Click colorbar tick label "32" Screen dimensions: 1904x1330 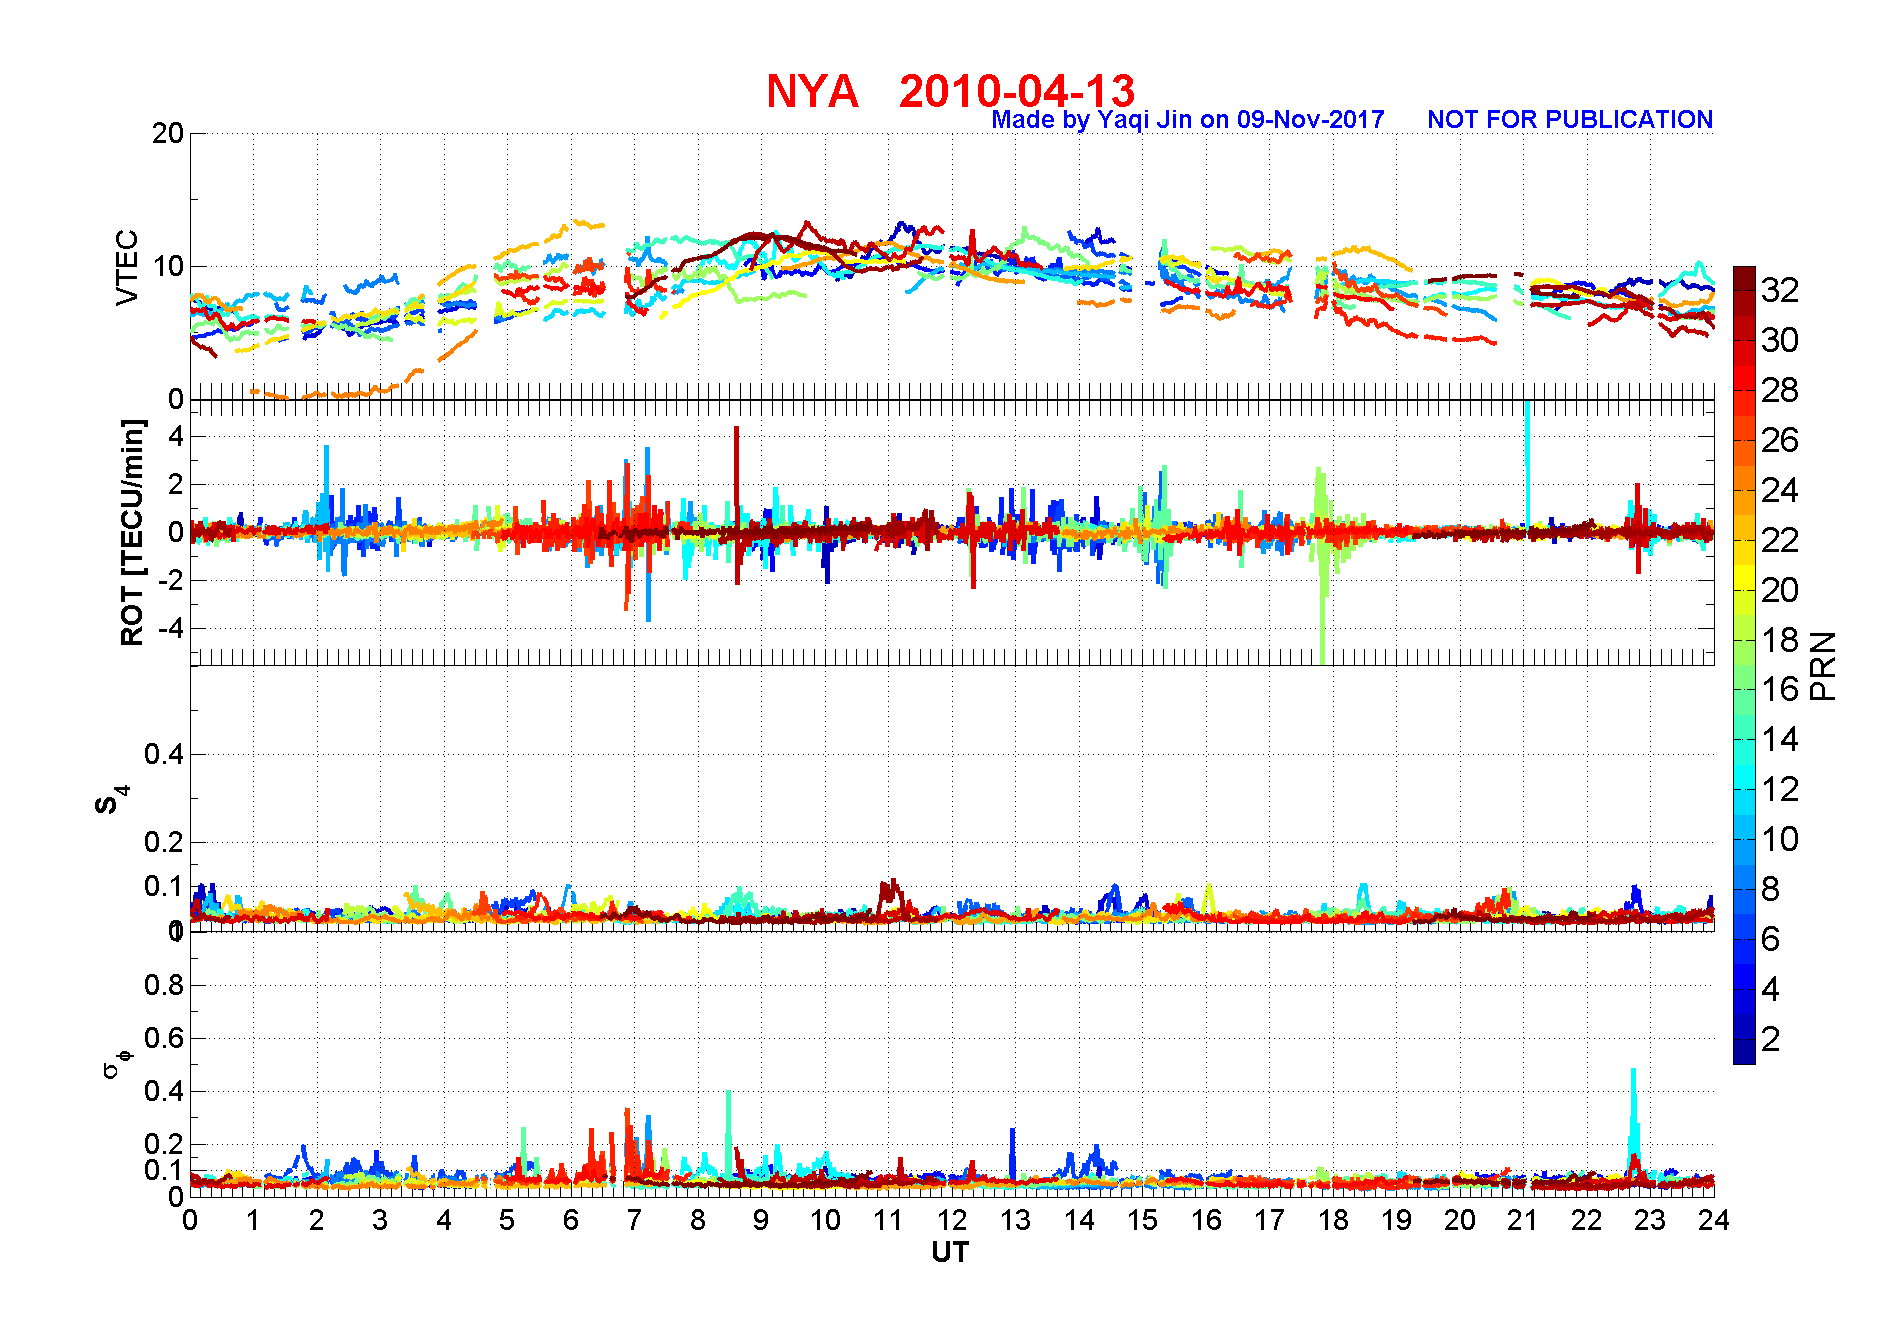pyautogui.click(x=1780, y=290)
